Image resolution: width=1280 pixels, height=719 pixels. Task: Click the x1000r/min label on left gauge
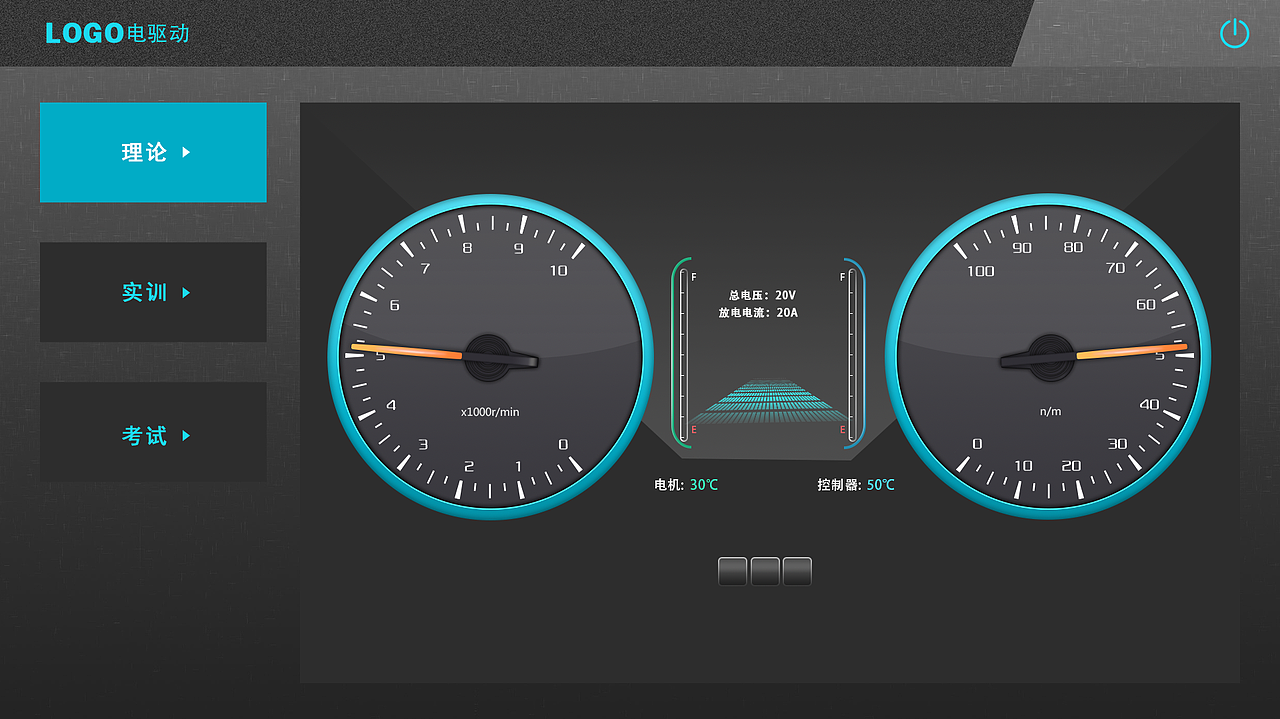[x=490, y=412]
